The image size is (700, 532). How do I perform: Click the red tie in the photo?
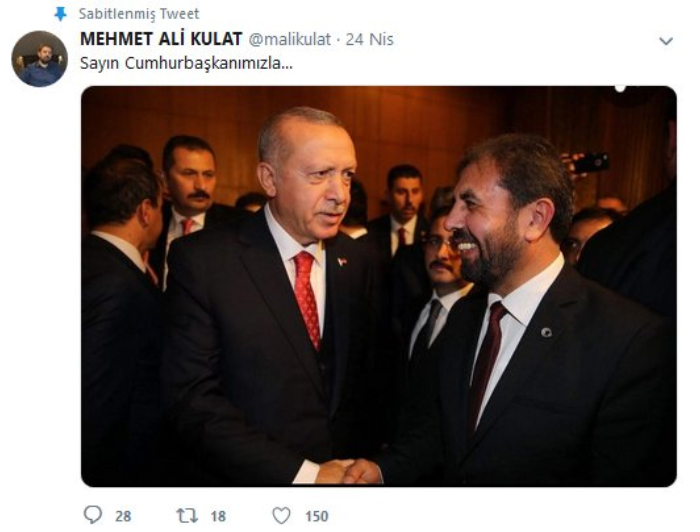click(x=307, y=298)
